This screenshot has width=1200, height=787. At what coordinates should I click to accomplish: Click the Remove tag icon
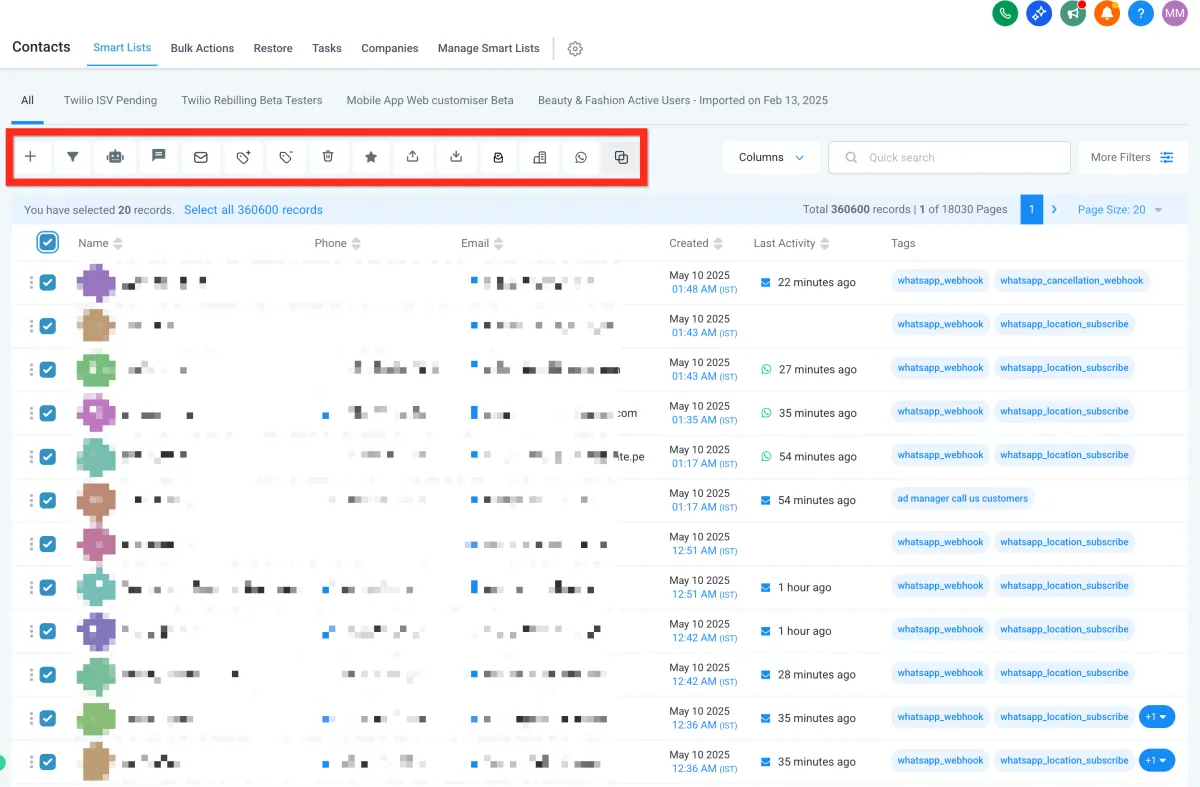click(x=286, y=157)
